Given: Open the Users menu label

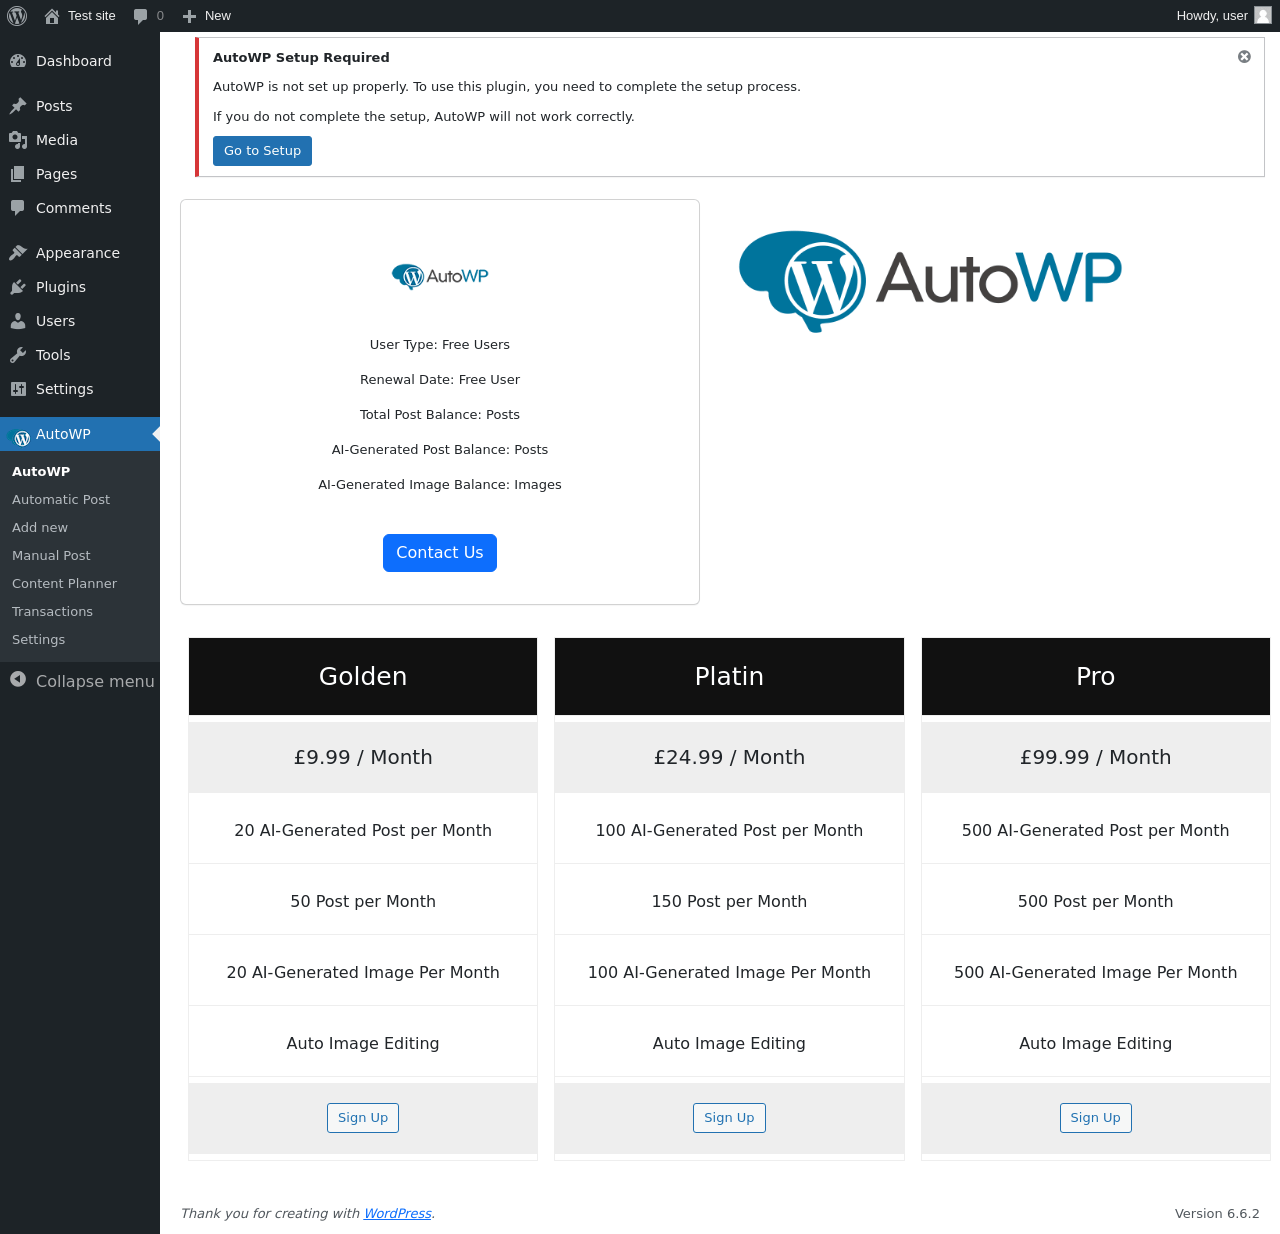Looking at the screenshot, I should point(55,321).
